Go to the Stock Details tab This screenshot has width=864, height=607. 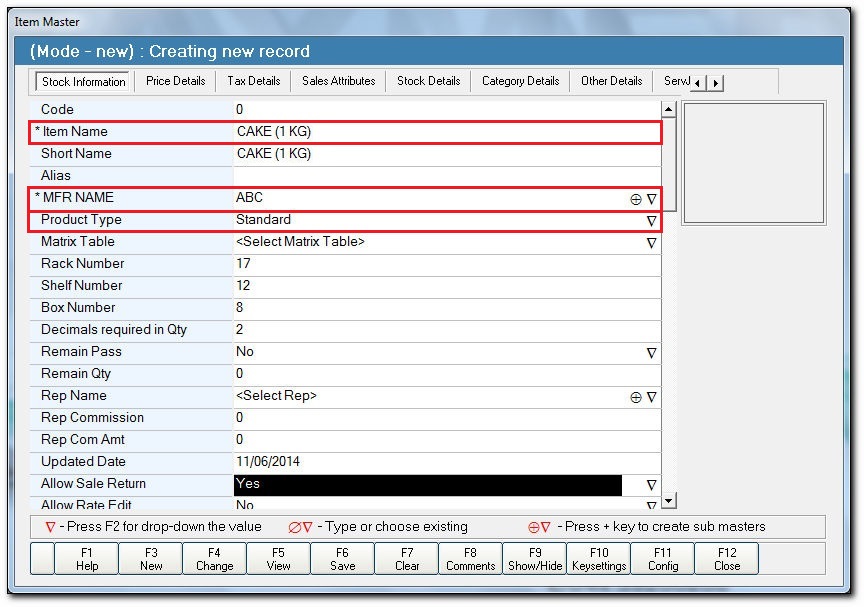click(429, 81)
